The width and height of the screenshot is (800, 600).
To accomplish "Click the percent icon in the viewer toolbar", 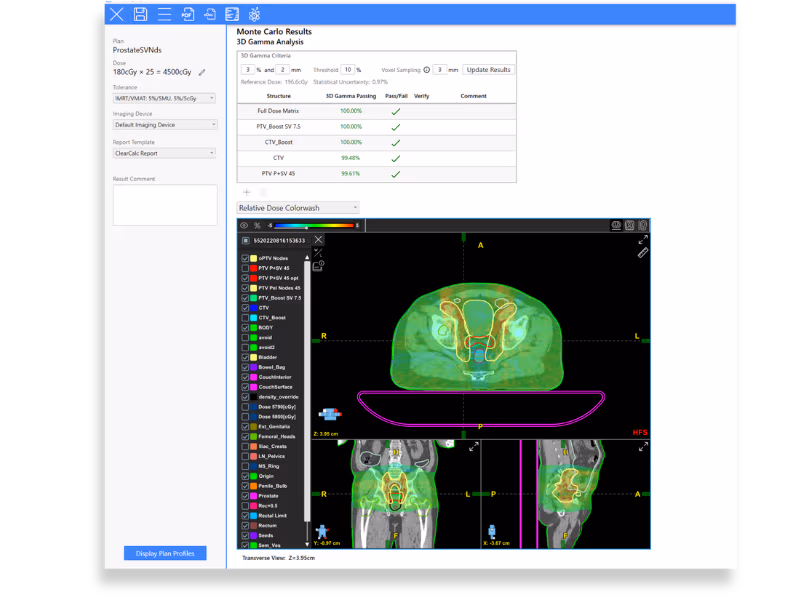I will [257, 226].
